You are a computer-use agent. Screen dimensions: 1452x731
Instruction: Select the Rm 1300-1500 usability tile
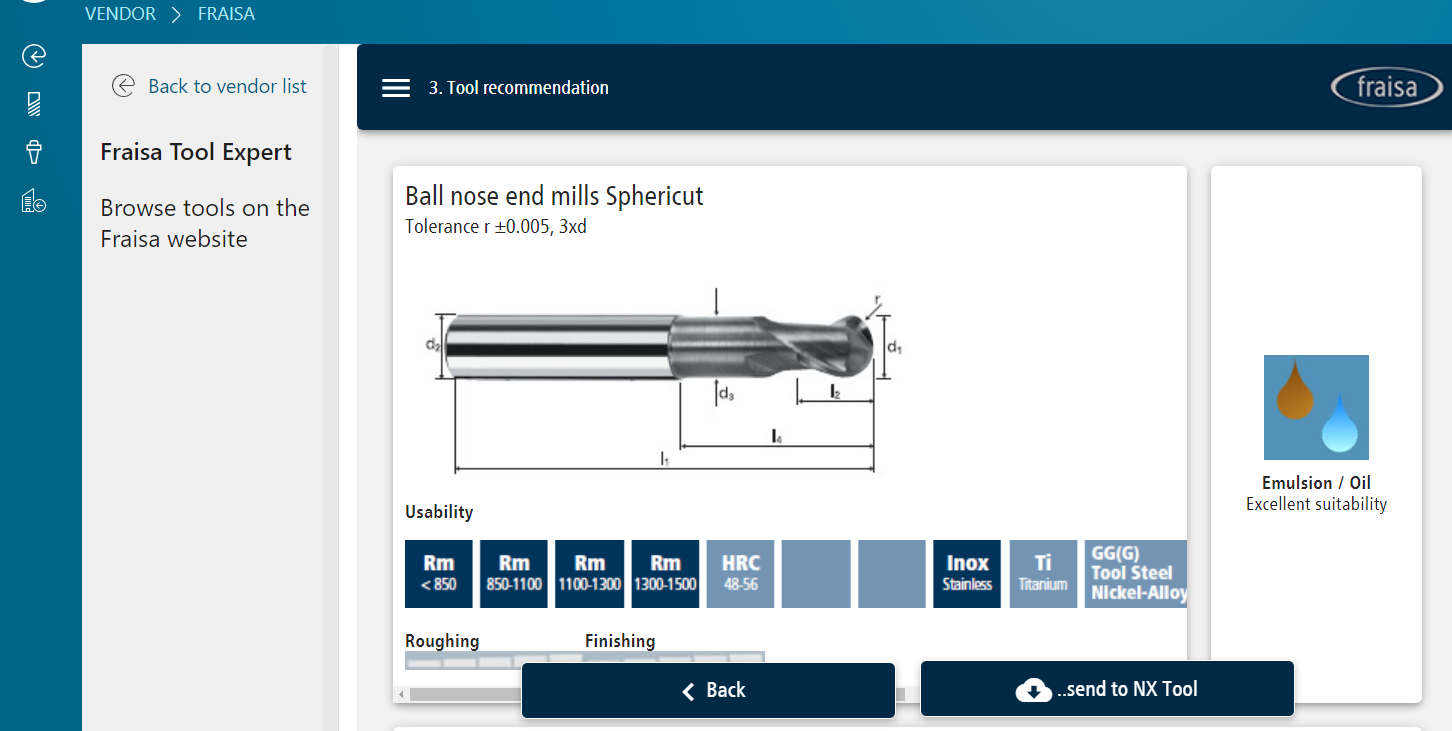(x=665, y=574)
